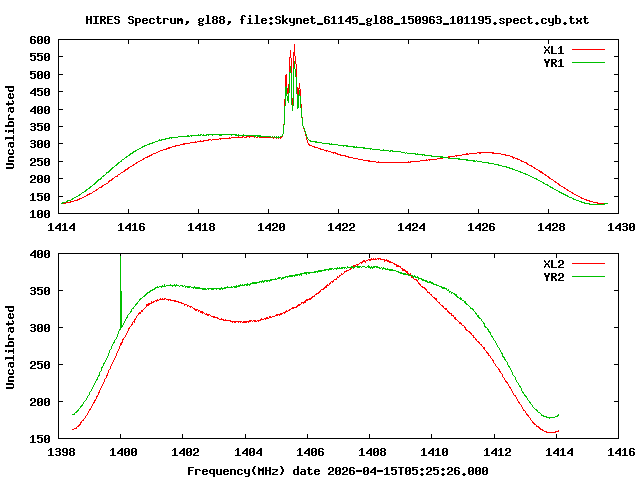Click the 1402 frequency tick label
Image resolution: width=640 pixels, height=480 pixels.
(185, 452)
